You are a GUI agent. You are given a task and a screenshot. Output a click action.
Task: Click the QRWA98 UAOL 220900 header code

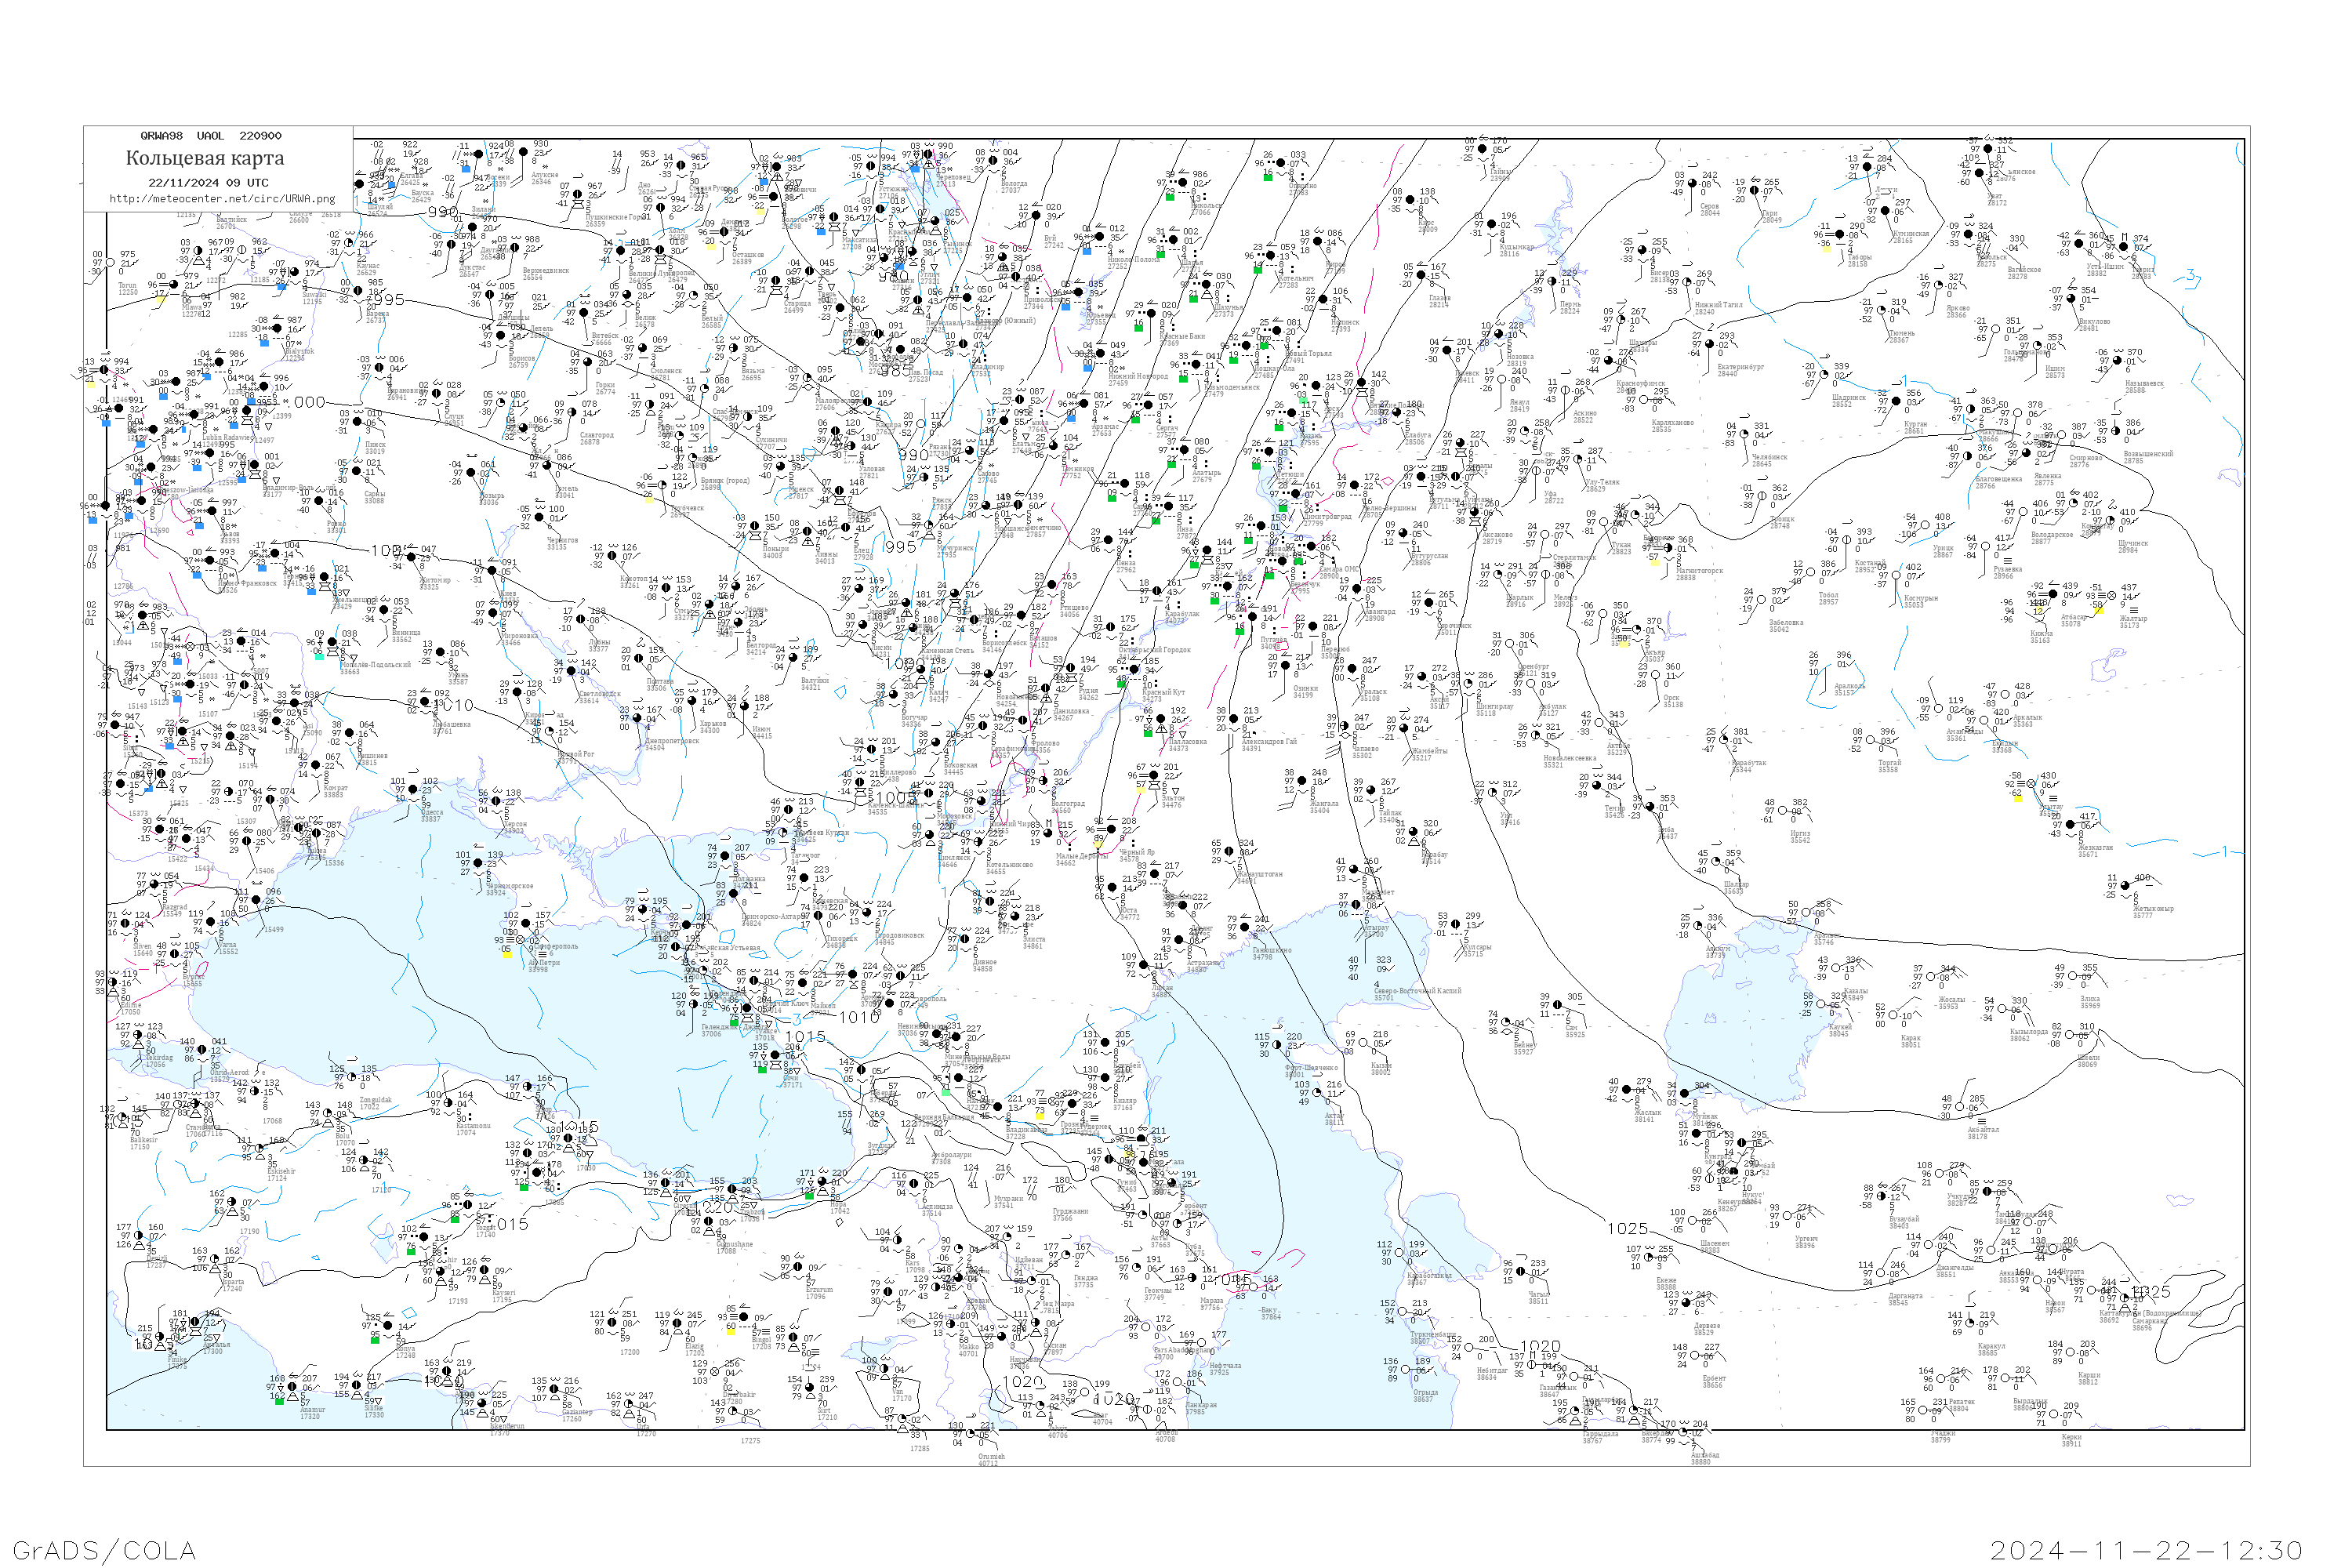click(210, 136)
